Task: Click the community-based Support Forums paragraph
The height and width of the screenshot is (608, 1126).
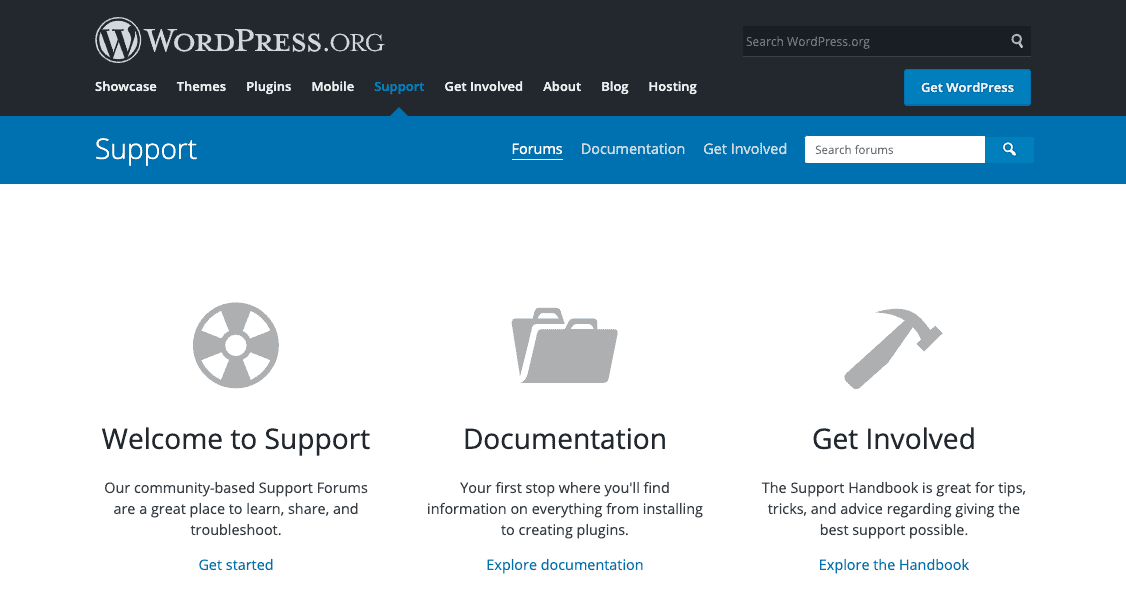Action: click(x=236, y=509)
